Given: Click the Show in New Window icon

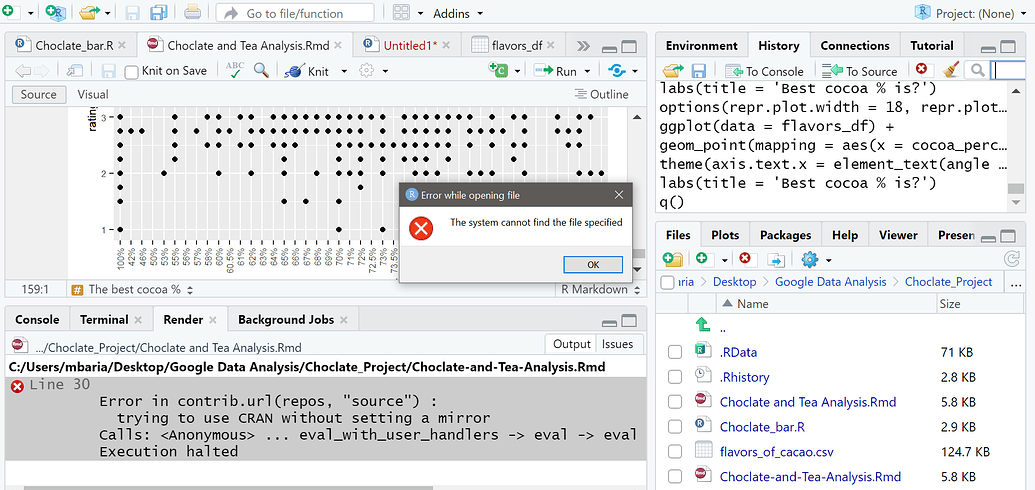Looking at the screenshot, I should coord(75,71).
